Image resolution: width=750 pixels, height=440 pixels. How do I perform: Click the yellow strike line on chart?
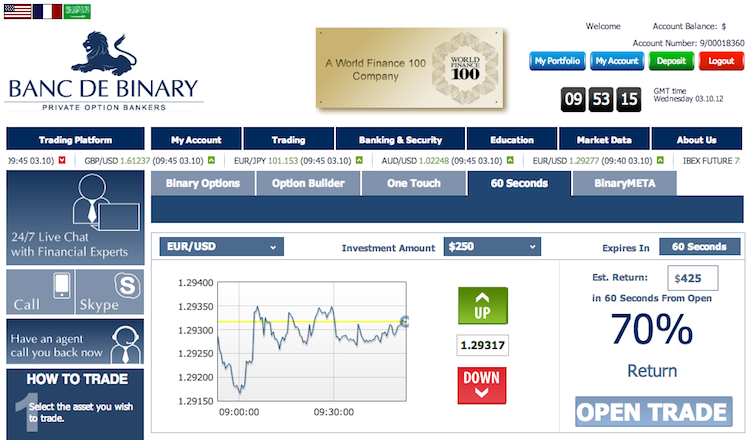coord(311,321)
